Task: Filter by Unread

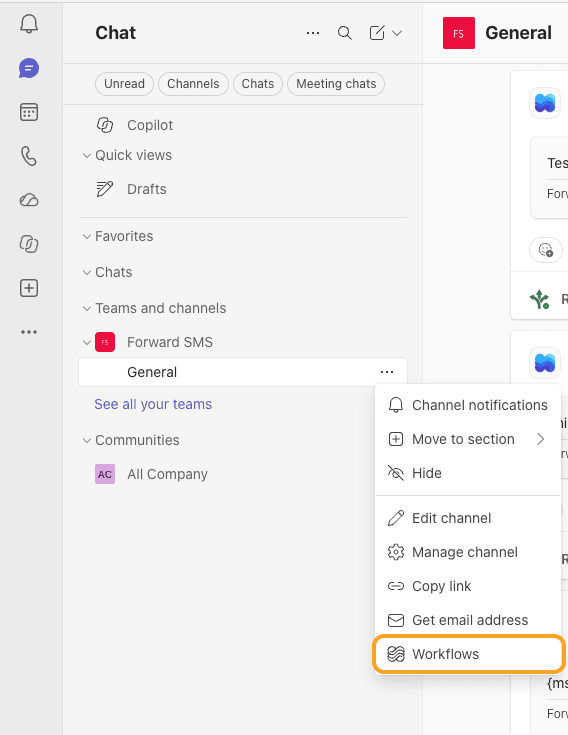Action: [x=124, y=84]
